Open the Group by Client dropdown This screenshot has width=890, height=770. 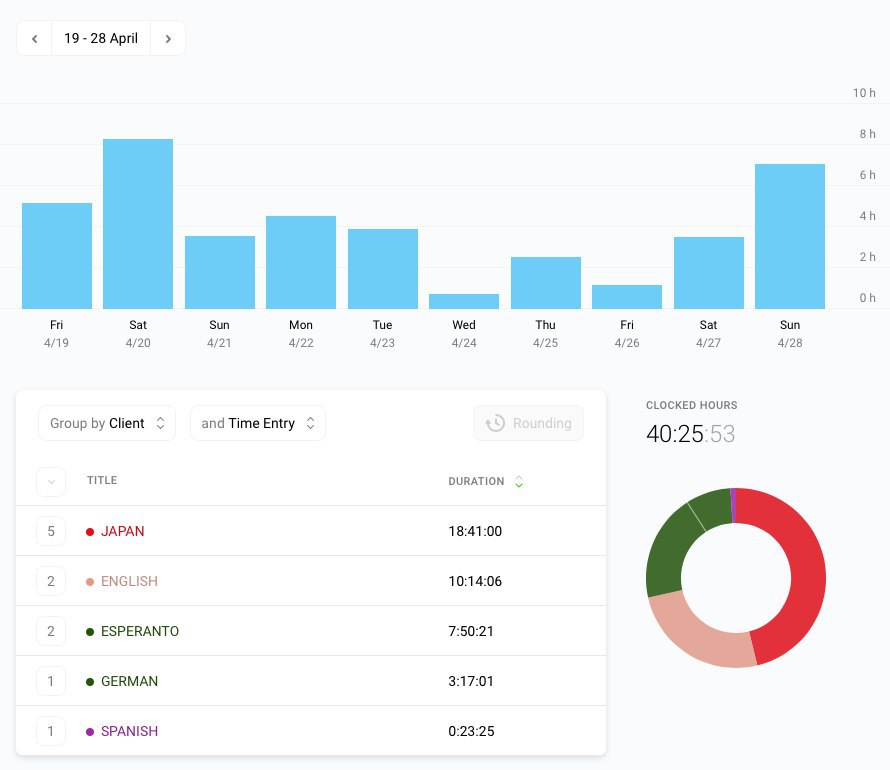107,423
